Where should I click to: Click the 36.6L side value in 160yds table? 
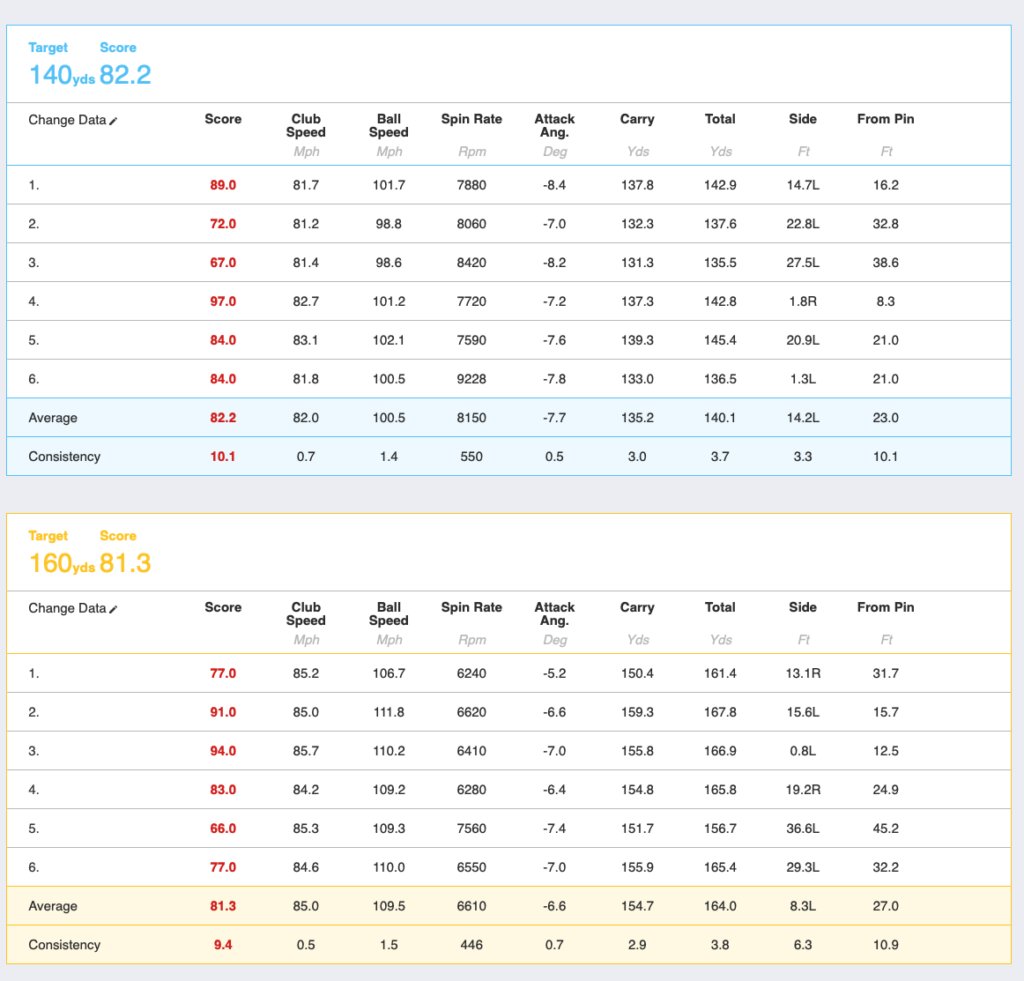[802, 828]
